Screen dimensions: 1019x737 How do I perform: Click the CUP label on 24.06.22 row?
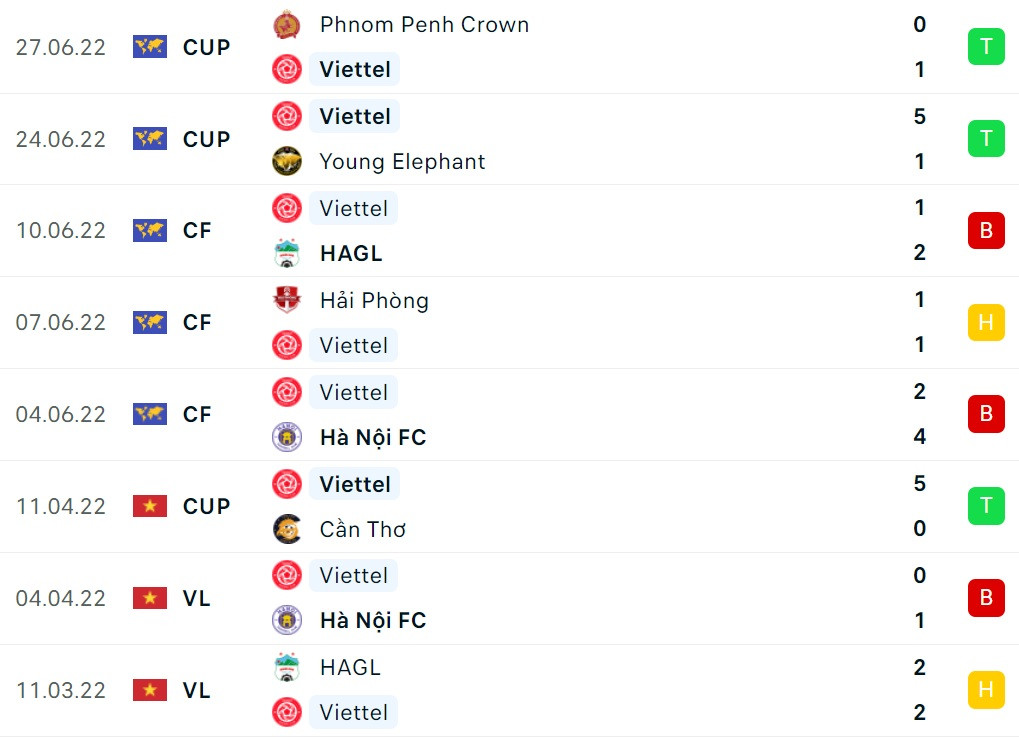click(x=207, y=139)
